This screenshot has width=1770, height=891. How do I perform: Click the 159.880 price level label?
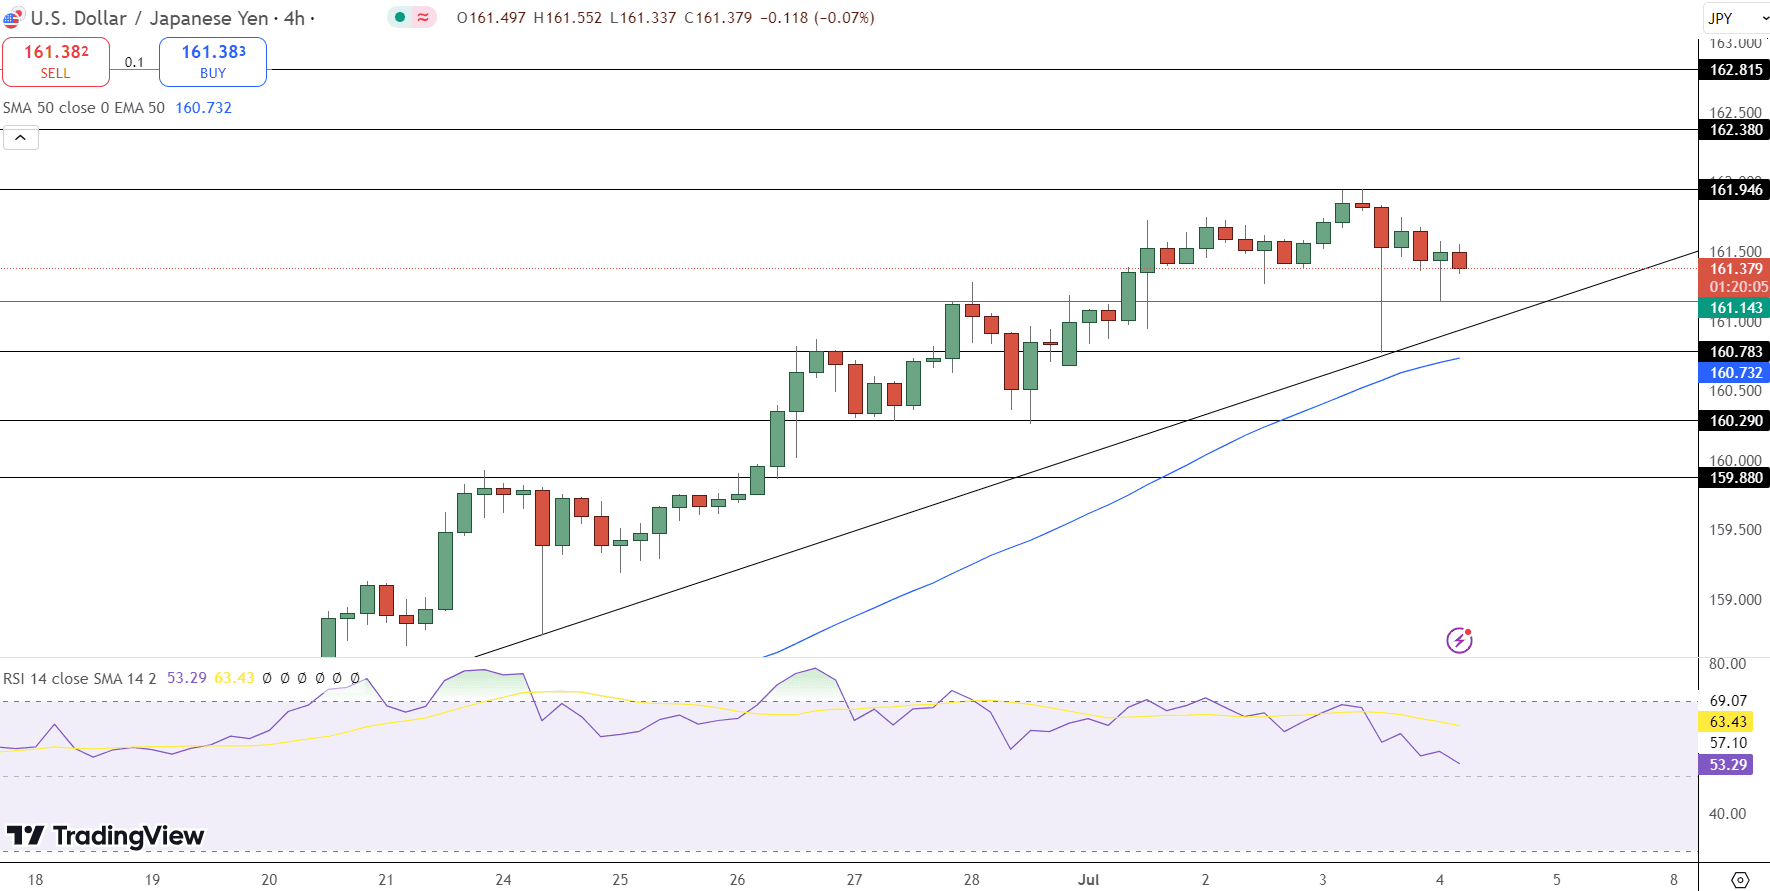pos(1735,478)
